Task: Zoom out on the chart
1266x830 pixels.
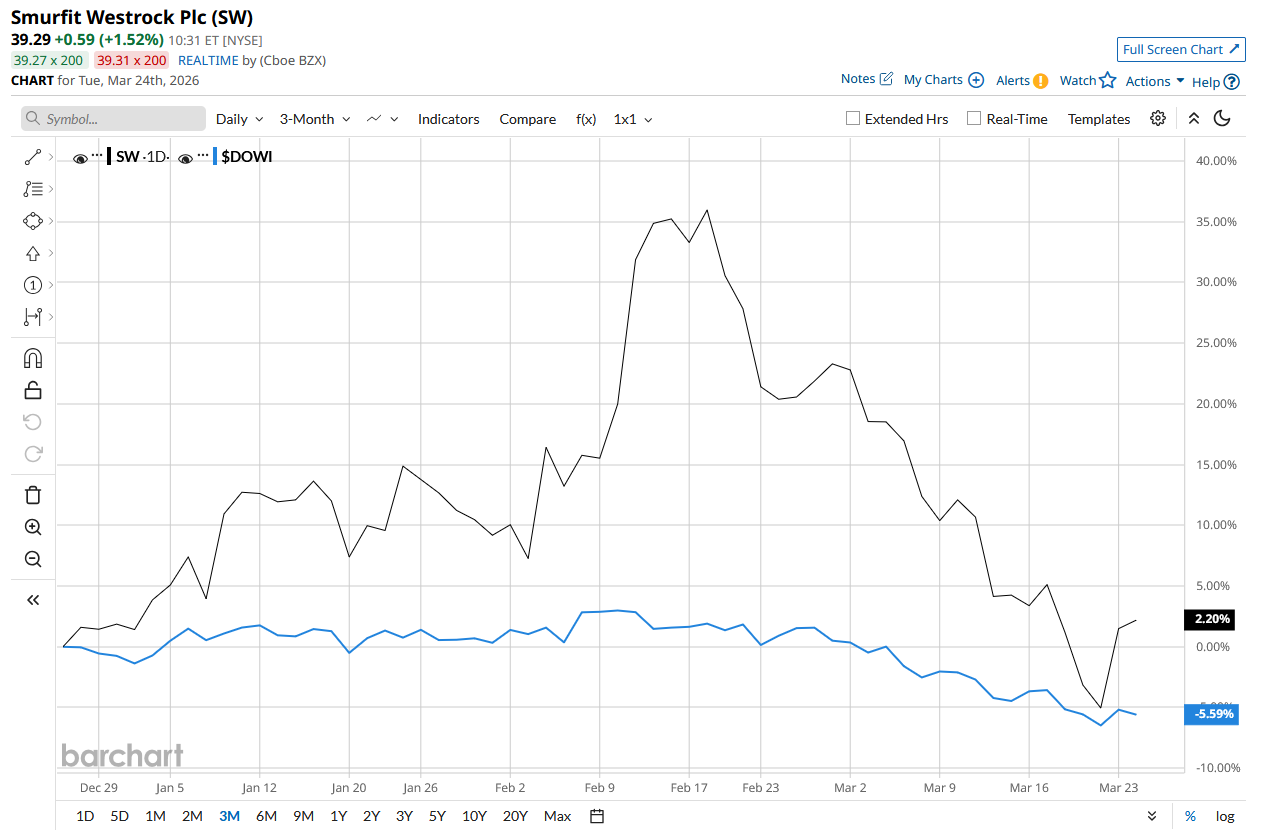Action: 32,559
